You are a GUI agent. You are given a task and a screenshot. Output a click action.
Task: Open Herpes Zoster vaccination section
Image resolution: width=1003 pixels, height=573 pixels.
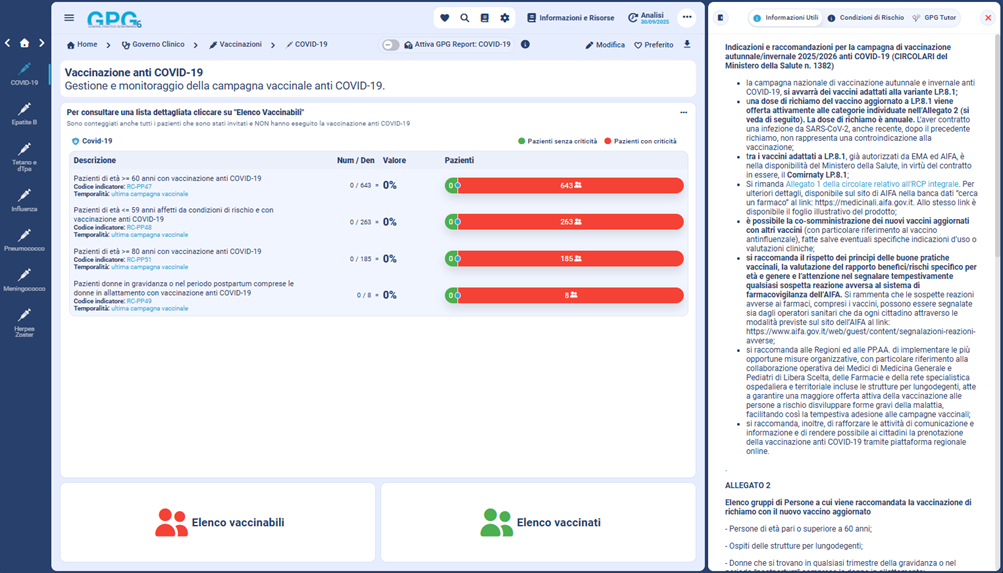coord(24,321)
